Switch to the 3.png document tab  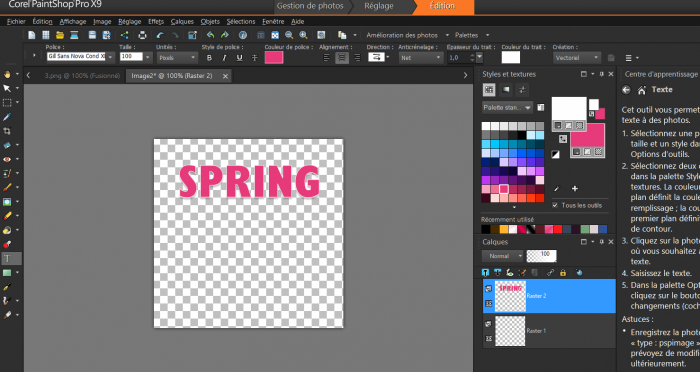click(82, 76)
